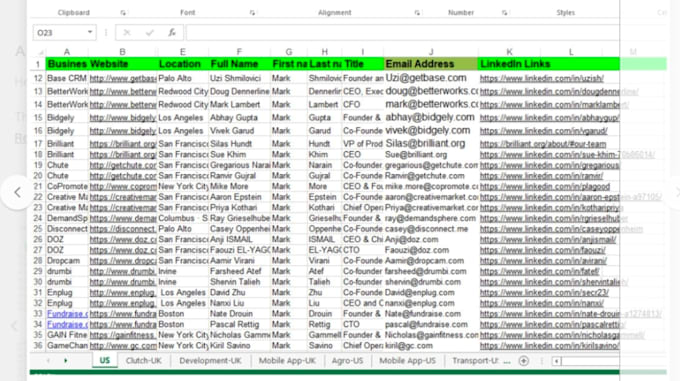Click the Cancel entry X icon
Viewport: 680px width, 381px height.
[127, 33]
